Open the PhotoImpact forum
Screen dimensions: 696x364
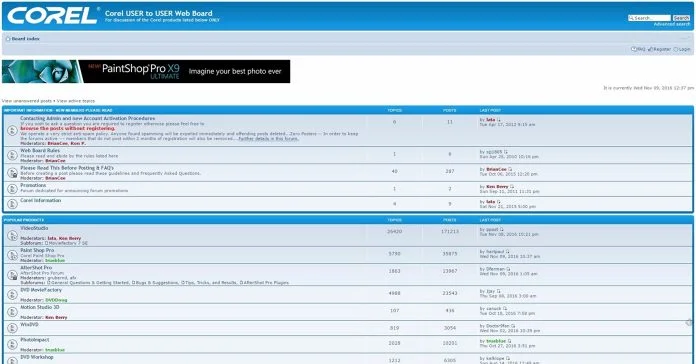pos(35,340)
